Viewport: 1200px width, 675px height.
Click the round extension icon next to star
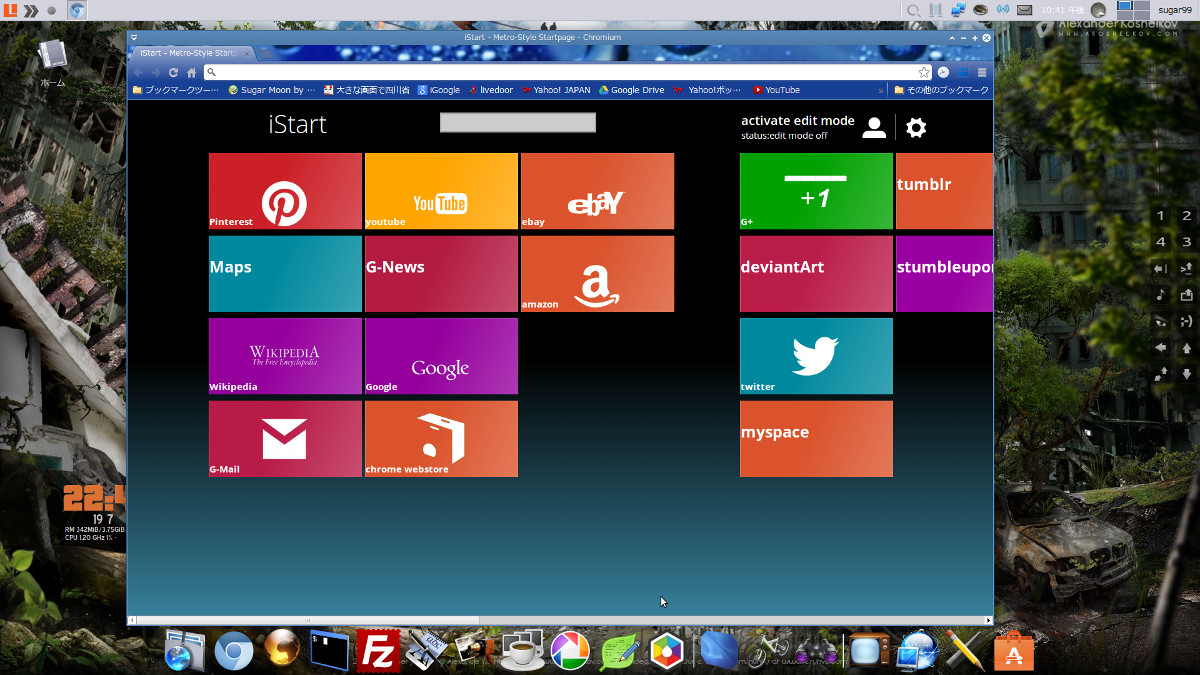point(943,72)
